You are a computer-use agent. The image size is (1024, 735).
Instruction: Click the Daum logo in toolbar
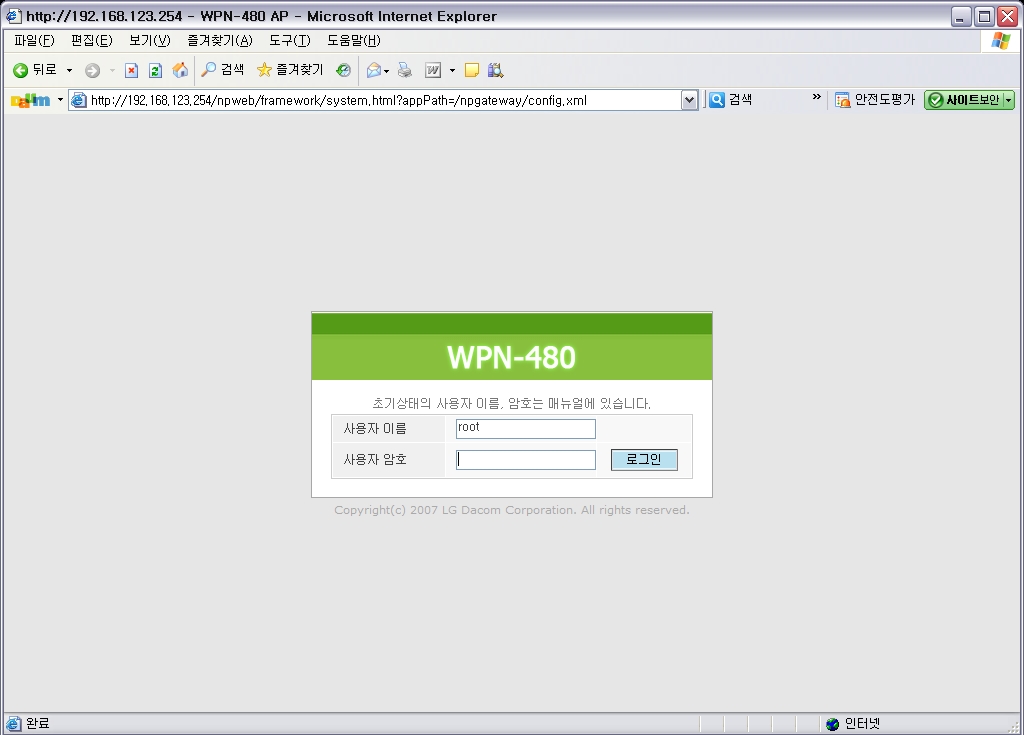click(x=30, y=100)
